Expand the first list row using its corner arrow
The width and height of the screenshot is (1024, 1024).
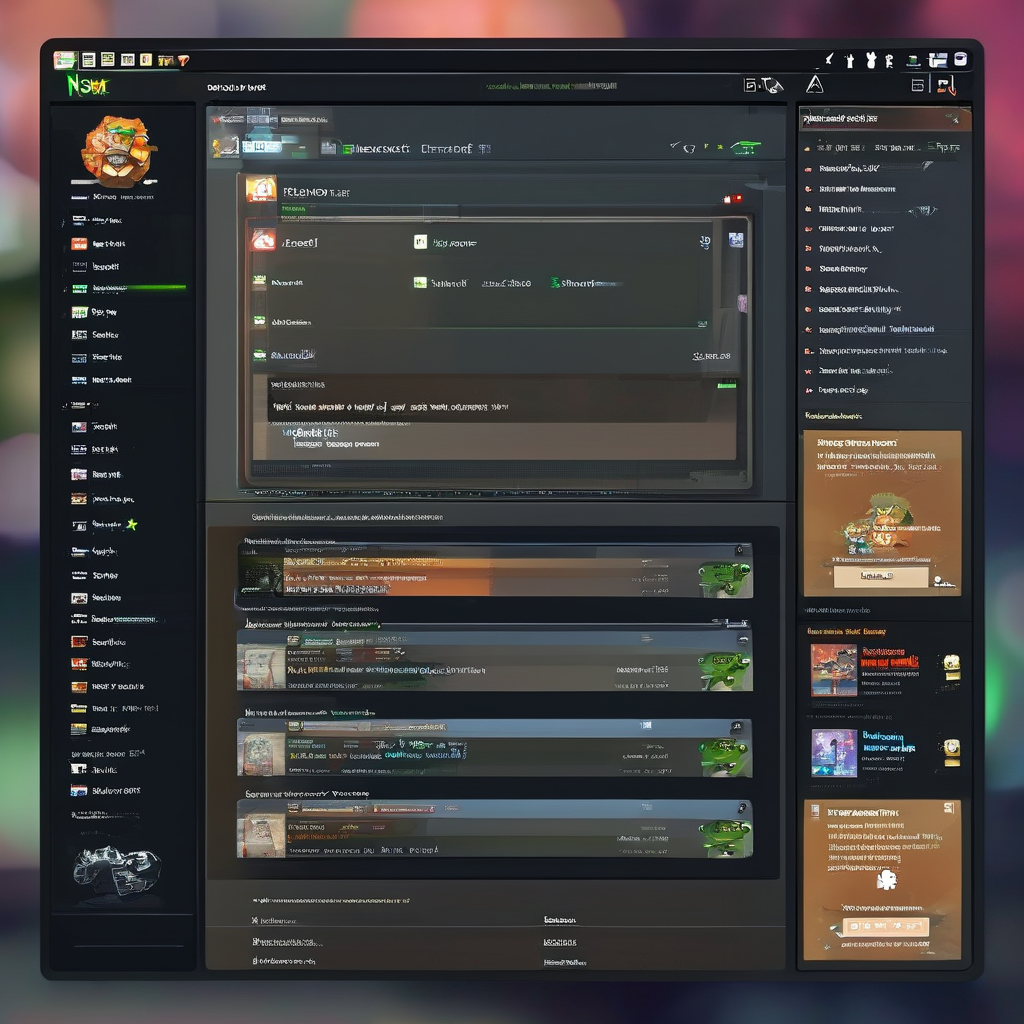(738, 550)
